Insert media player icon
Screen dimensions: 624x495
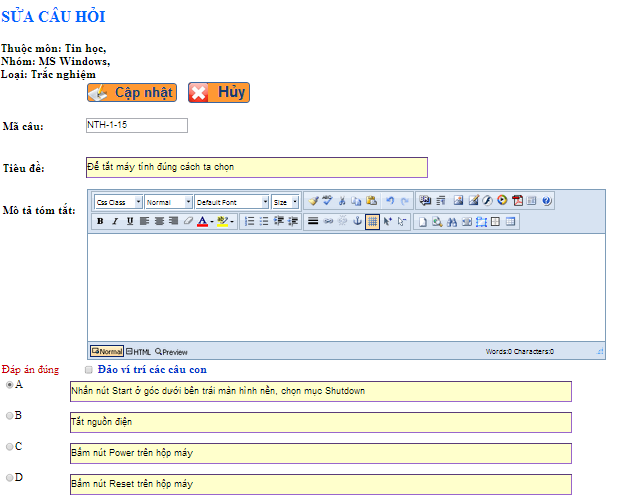click(502, 200)
